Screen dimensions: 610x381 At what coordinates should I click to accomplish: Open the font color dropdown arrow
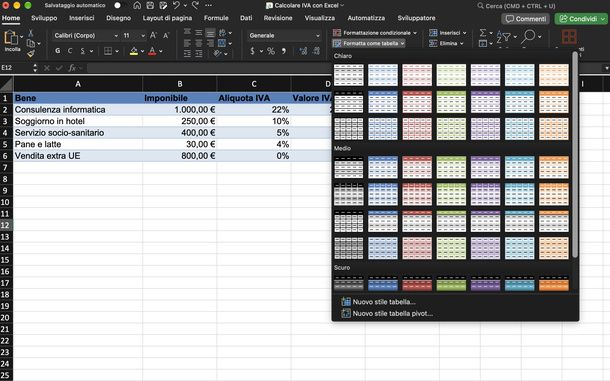point(161,51)
